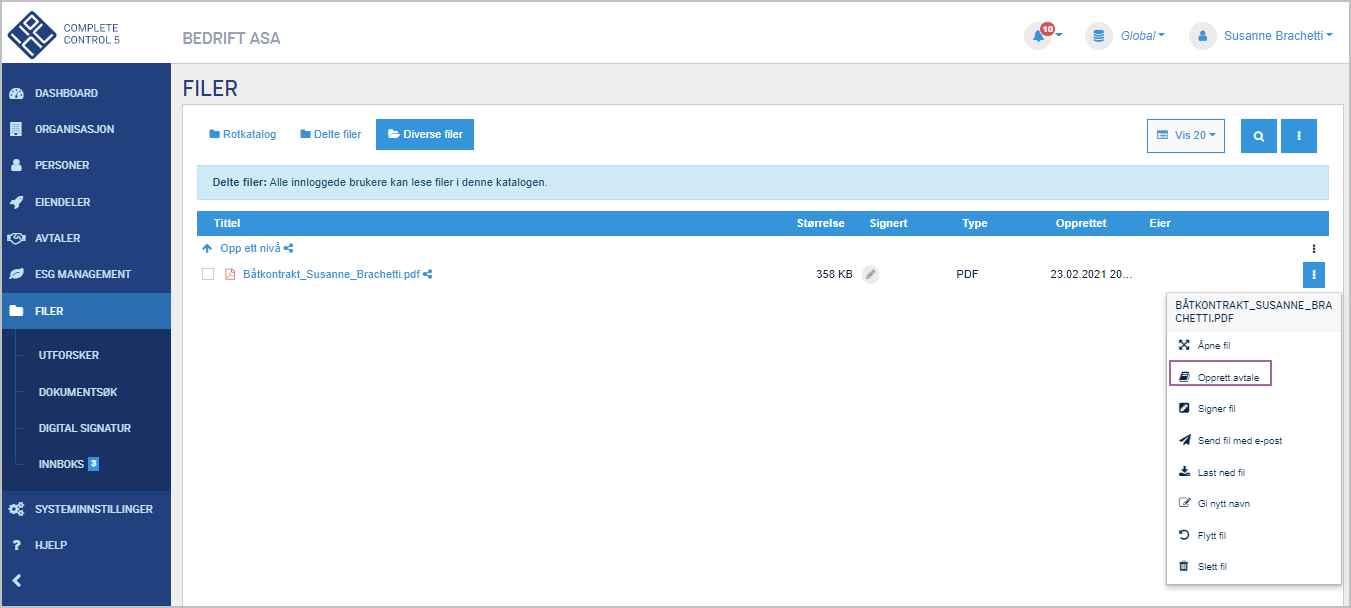Click the Personer person icon

(16, 165)
